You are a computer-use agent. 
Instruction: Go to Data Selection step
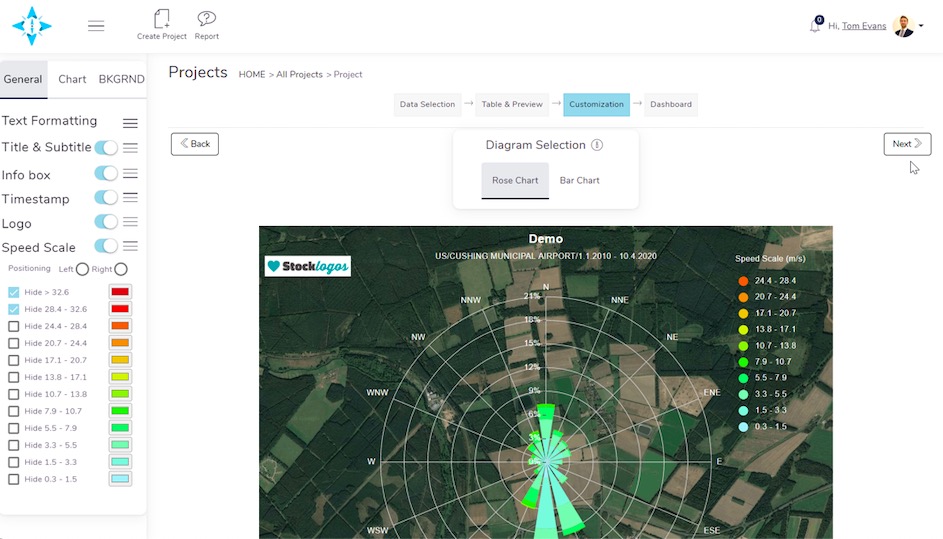(x=427, y=104)
